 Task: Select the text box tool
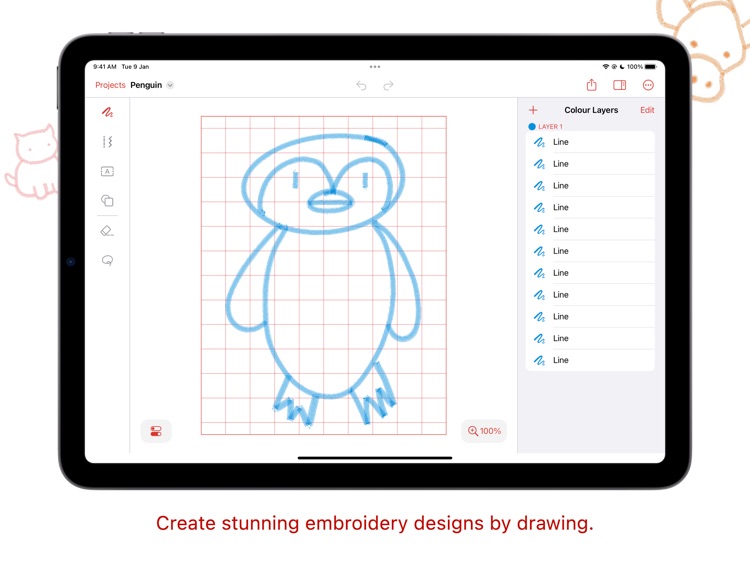[x=107, y=171]
